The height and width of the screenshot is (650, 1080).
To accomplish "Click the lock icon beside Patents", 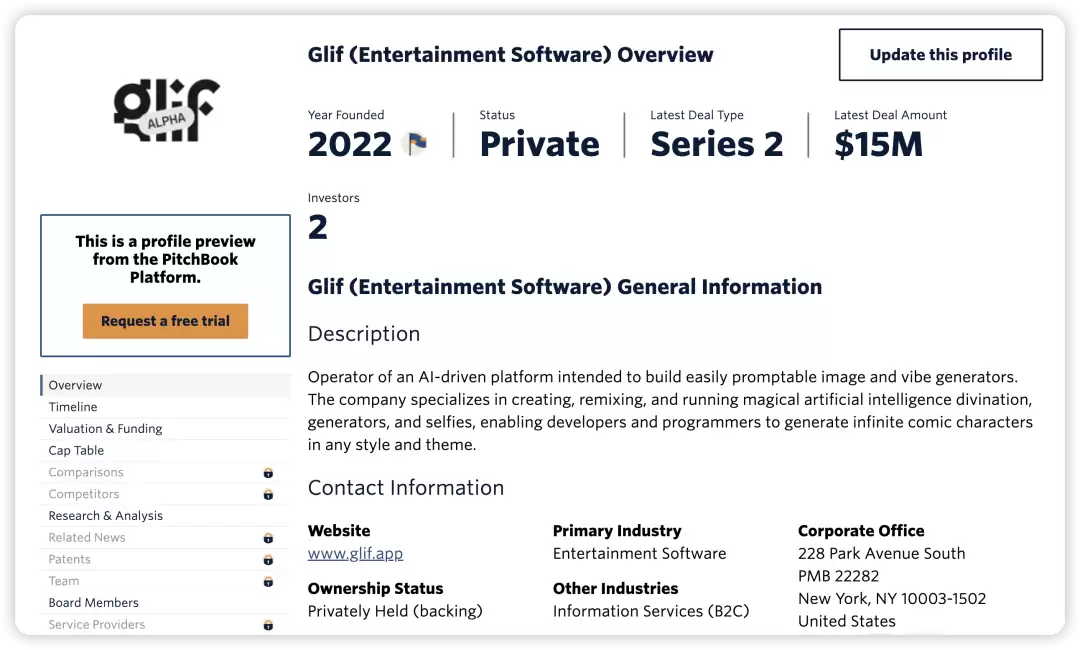I will pos(268,560).
